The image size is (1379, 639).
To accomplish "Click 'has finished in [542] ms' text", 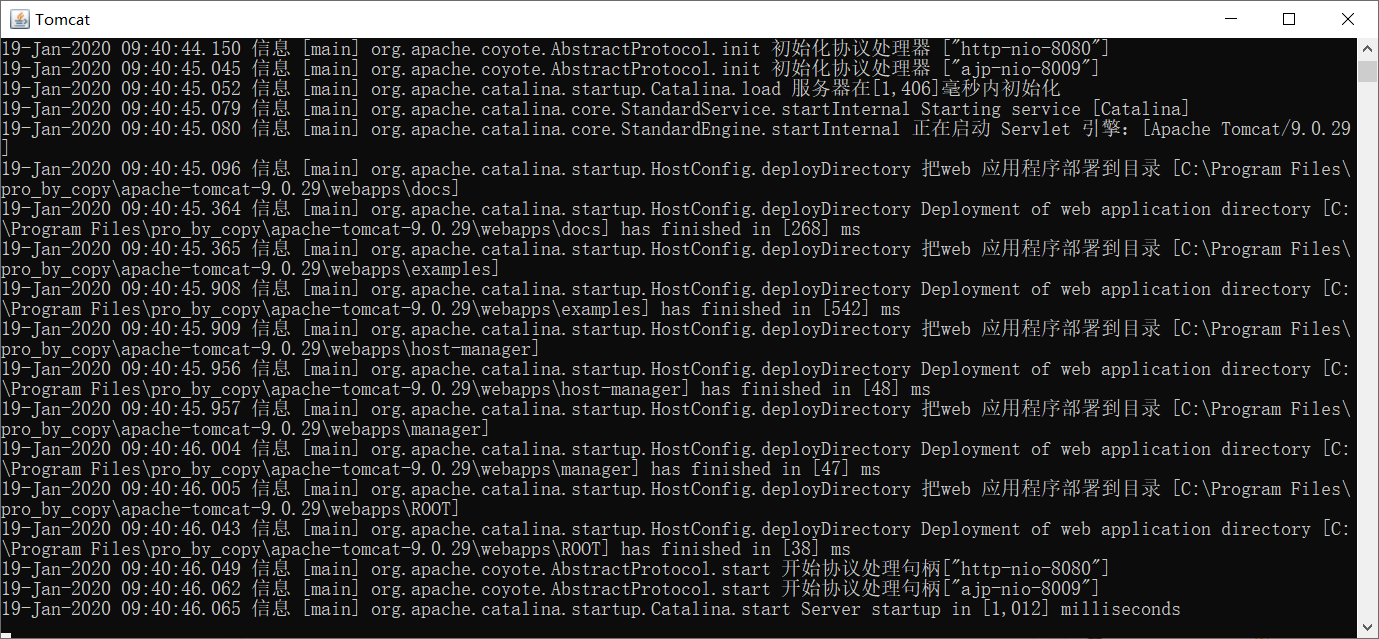I will [780, 309].
